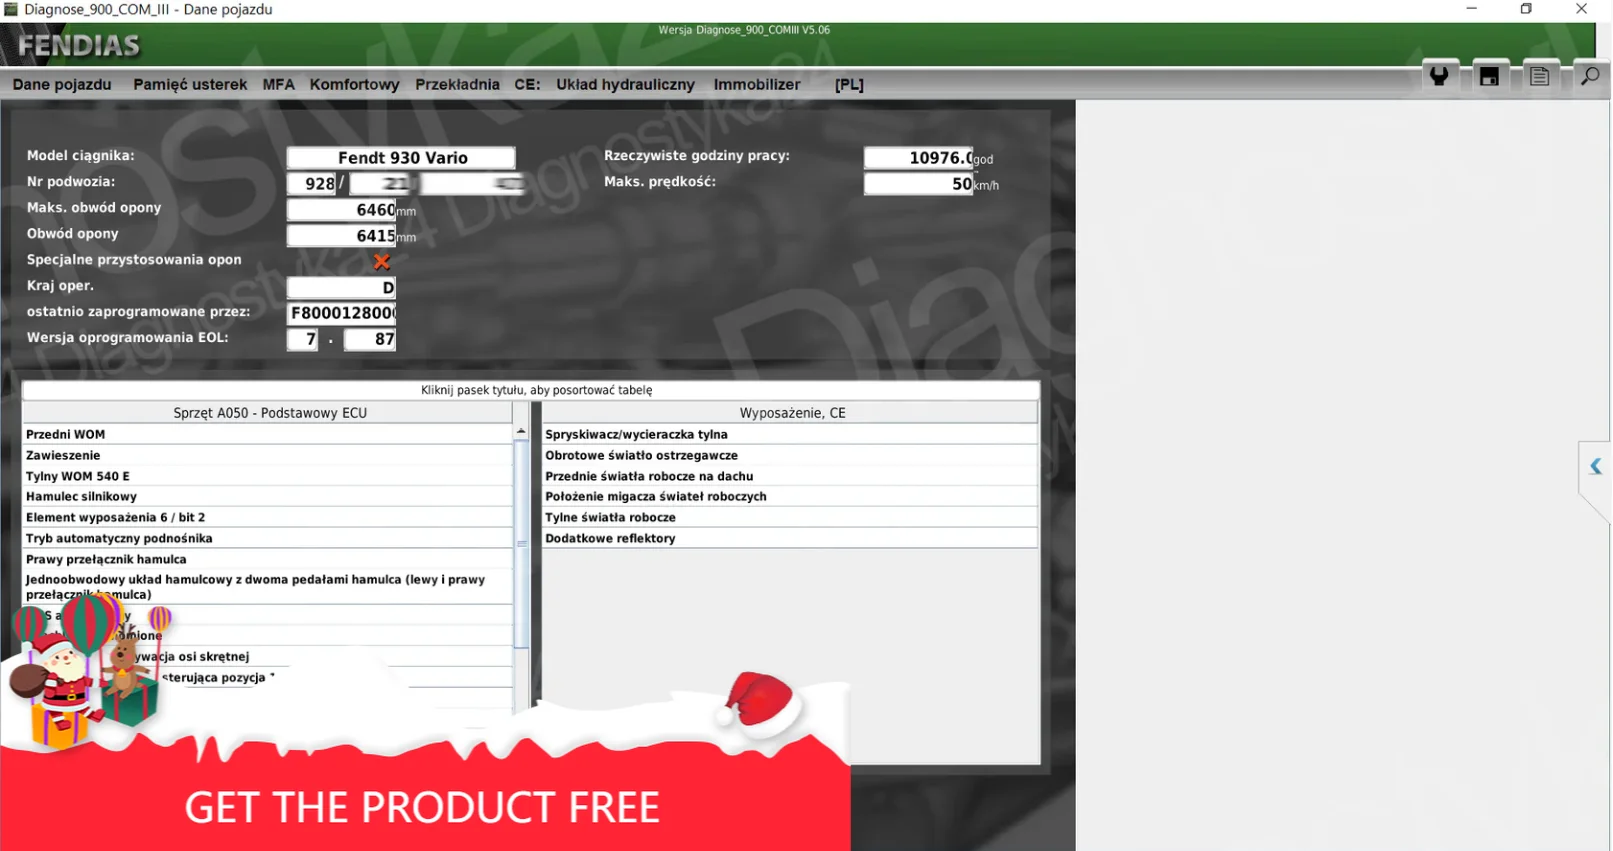
Task: Select the Tylny WOM 540 E row
Action: pos(268,476)
